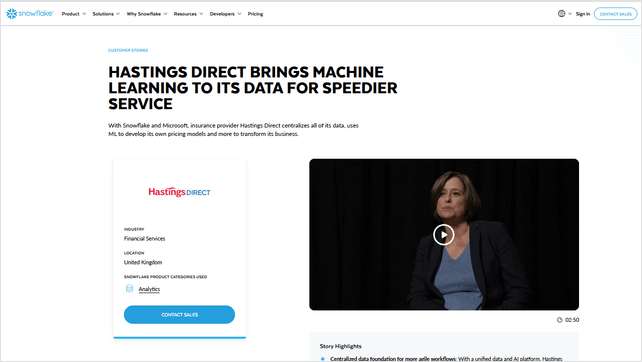Click the Analytics category icon
642x362 pixels.
[129, 289]
